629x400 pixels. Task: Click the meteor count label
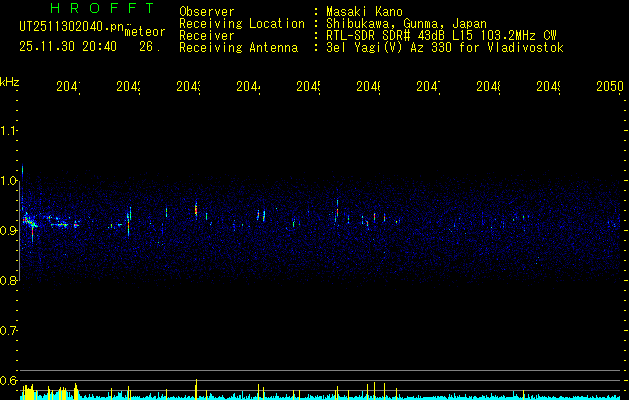click(145, 32)
